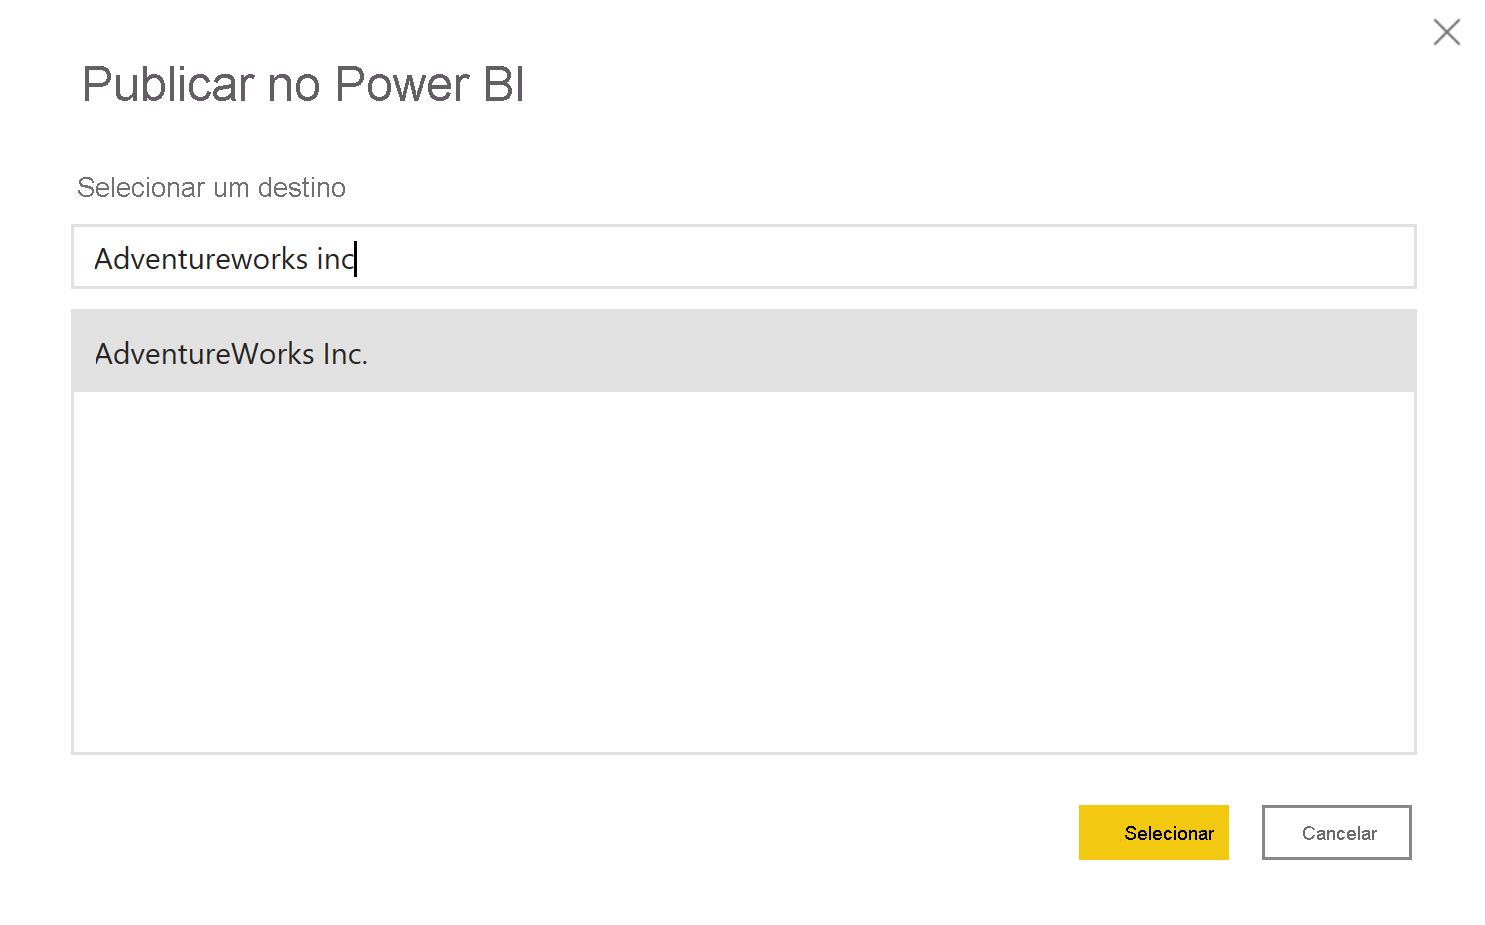
Task: Close the Publicar no Power BI dialog
Action: pyautogui.click(x=1446, y=32)
